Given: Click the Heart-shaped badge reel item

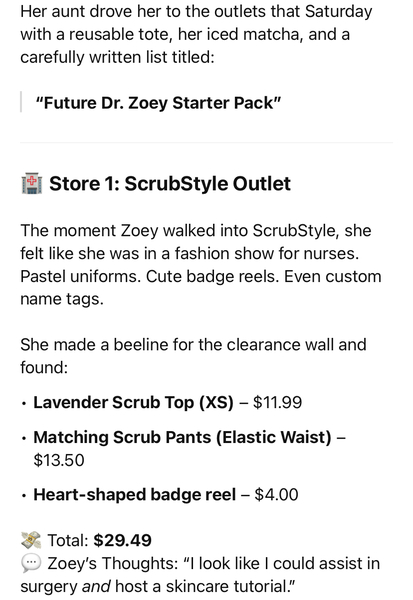Looking at the screenshot, I should (134, 494).
